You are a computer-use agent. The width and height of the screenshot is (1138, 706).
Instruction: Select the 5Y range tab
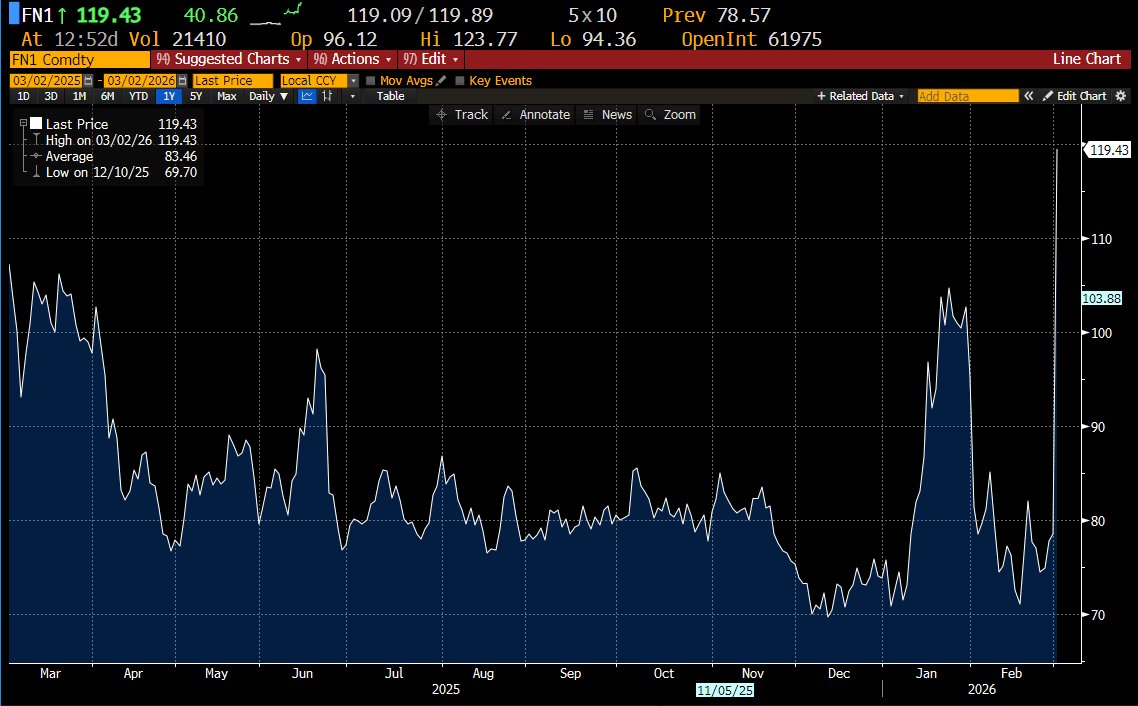pyautogui.click(x=196, y=96)
